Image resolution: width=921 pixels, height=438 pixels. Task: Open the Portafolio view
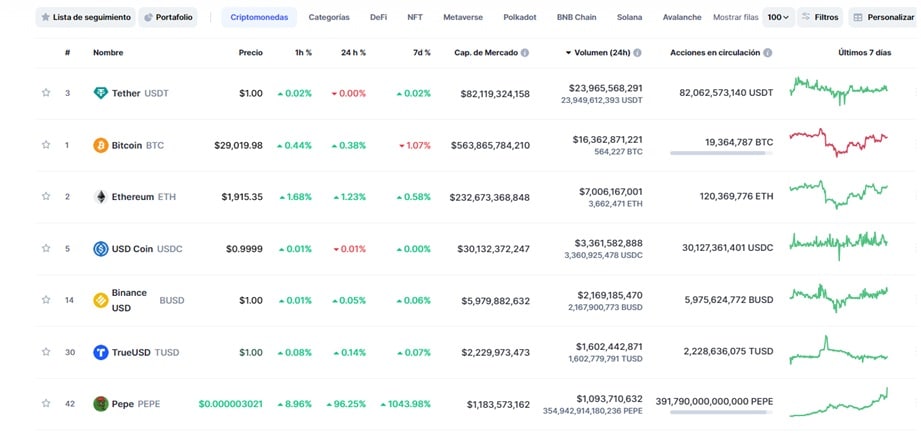[x=168, y=18]
